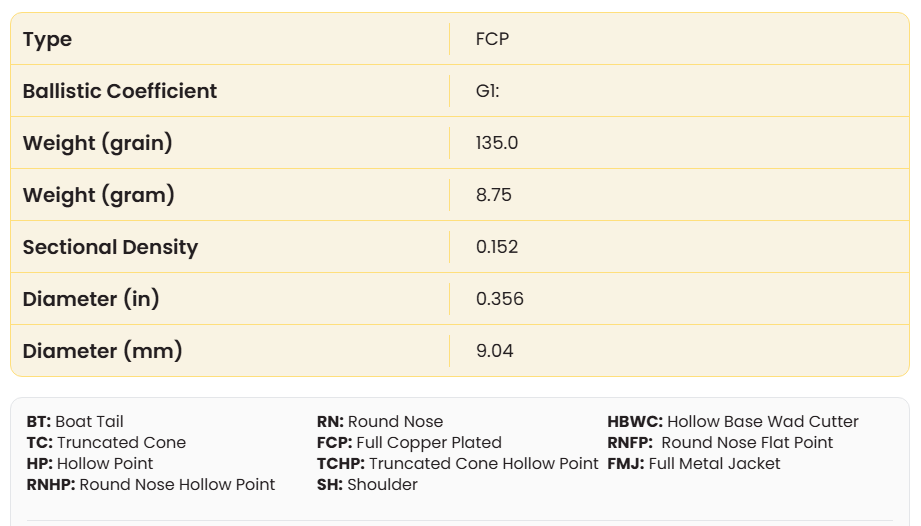Click the FMJ: Full Metal Jacket entry

(694, 464)
